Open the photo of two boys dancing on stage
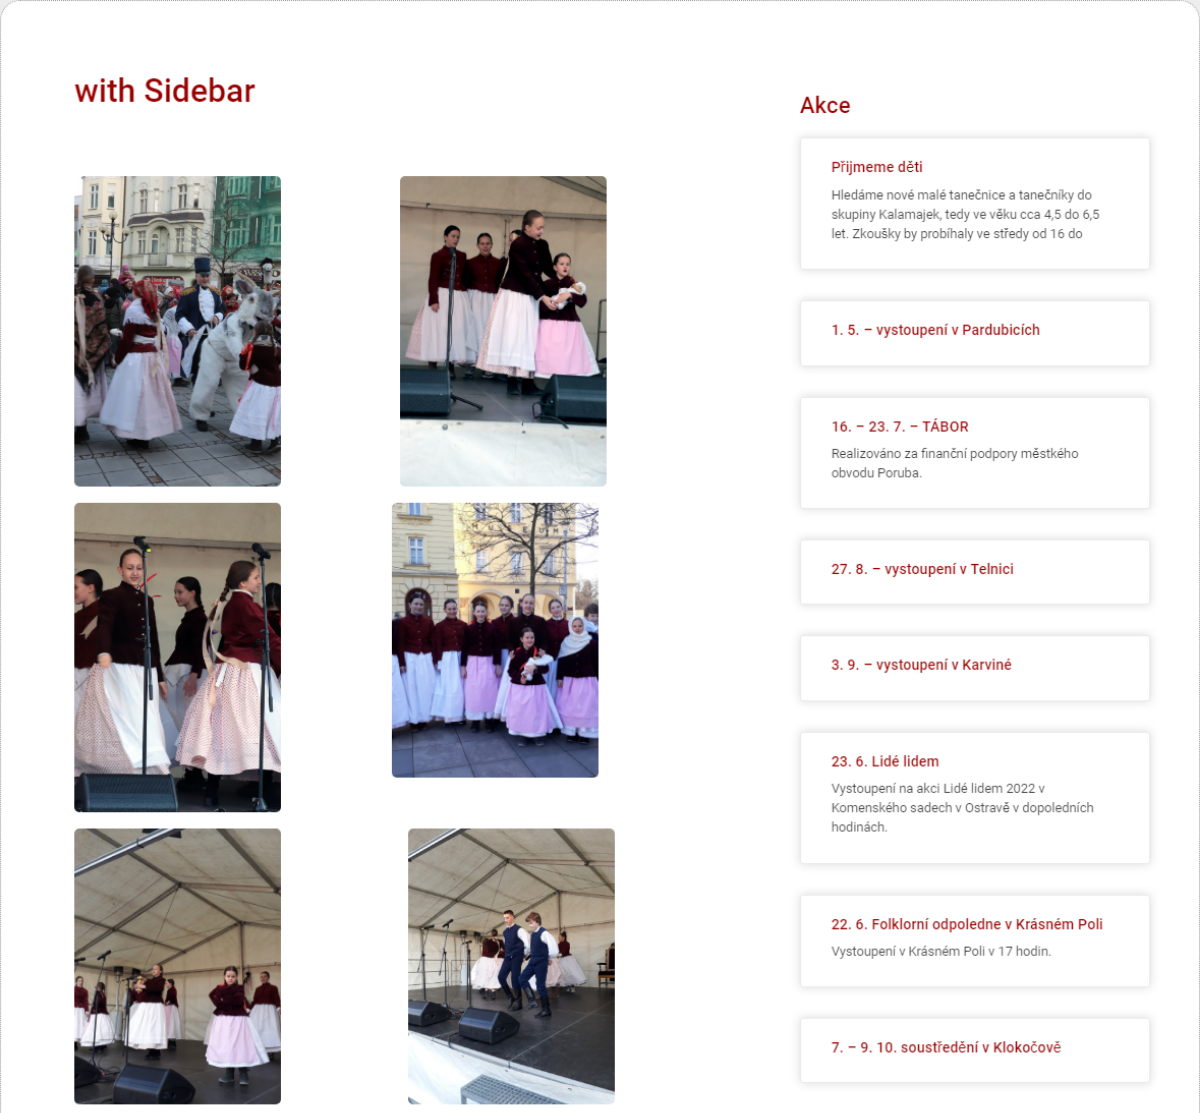 click(511, 966)
